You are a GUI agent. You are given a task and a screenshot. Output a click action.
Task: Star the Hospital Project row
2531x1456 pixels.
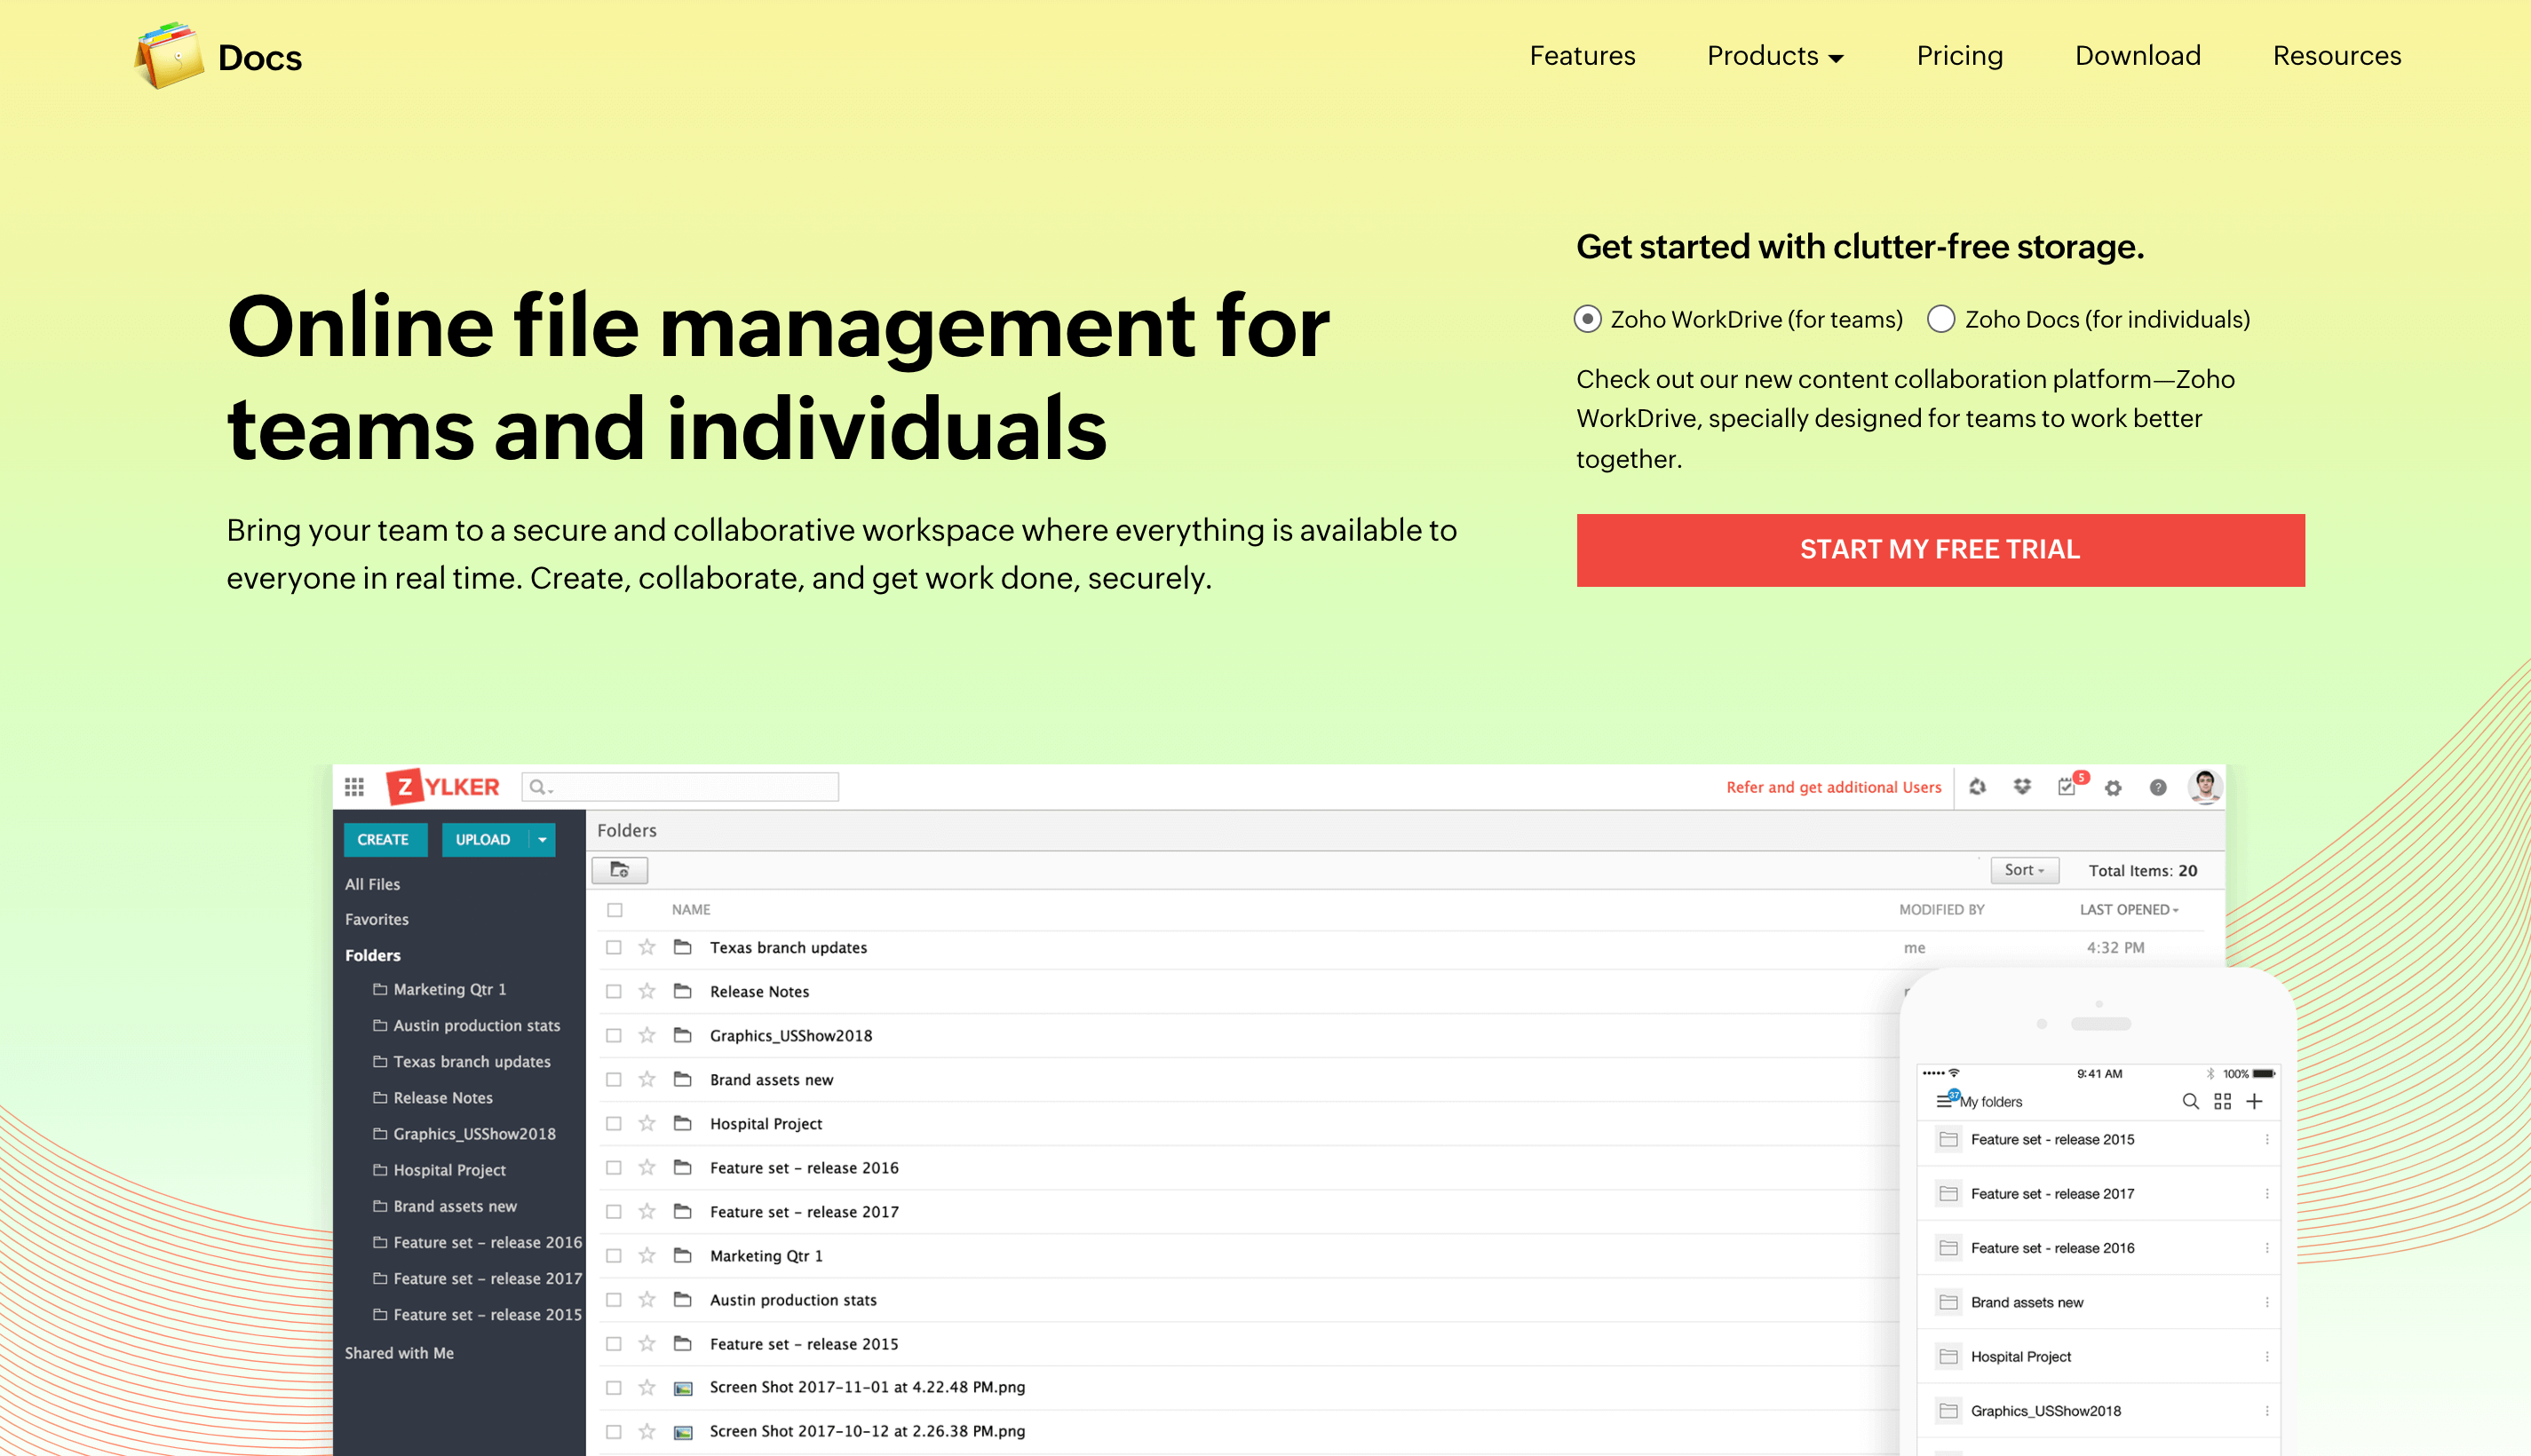647,1123
